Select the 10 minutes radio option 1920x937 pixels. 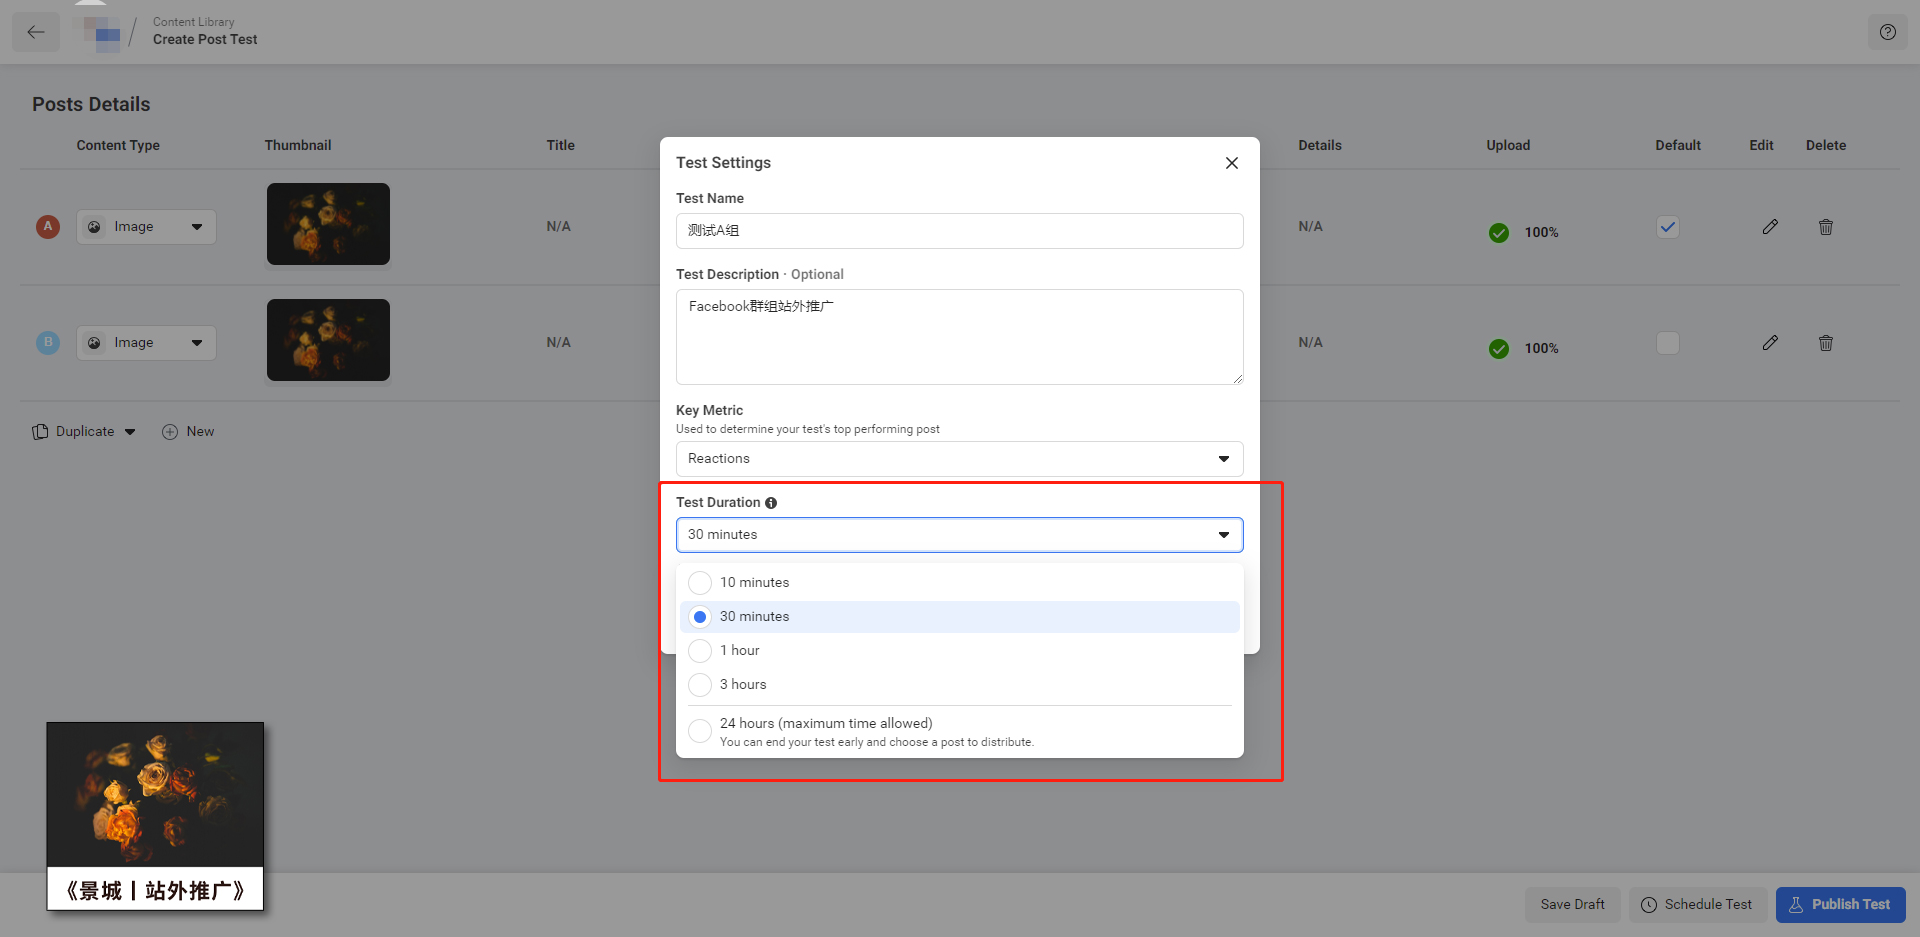tap(700, 583)
